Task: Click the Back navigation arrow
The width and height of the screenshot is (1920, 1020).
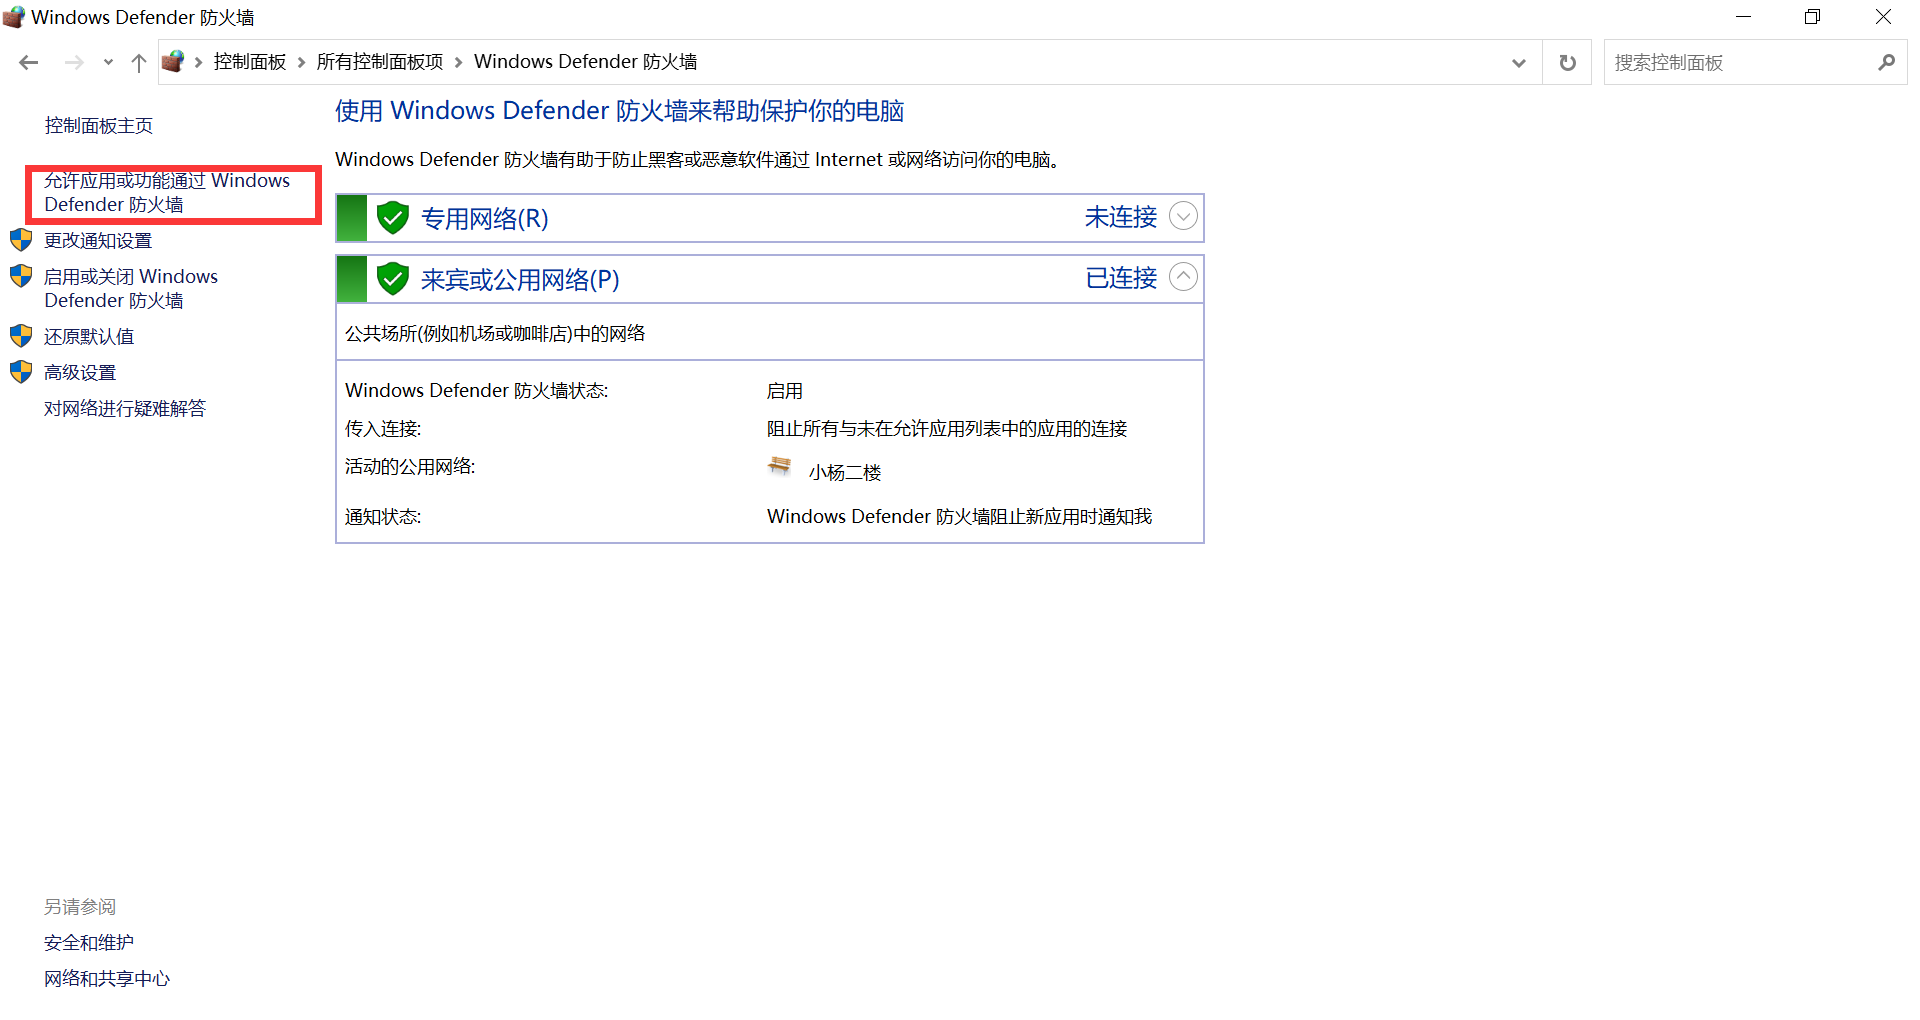Action: pyautogui.click(x=29, y=63)
